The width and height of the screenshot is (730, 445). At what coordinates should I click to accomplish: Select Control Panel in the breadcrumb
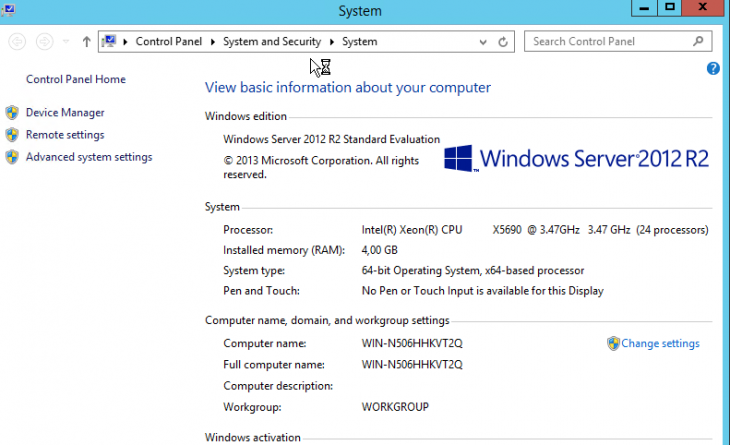[x=169, y=41]
